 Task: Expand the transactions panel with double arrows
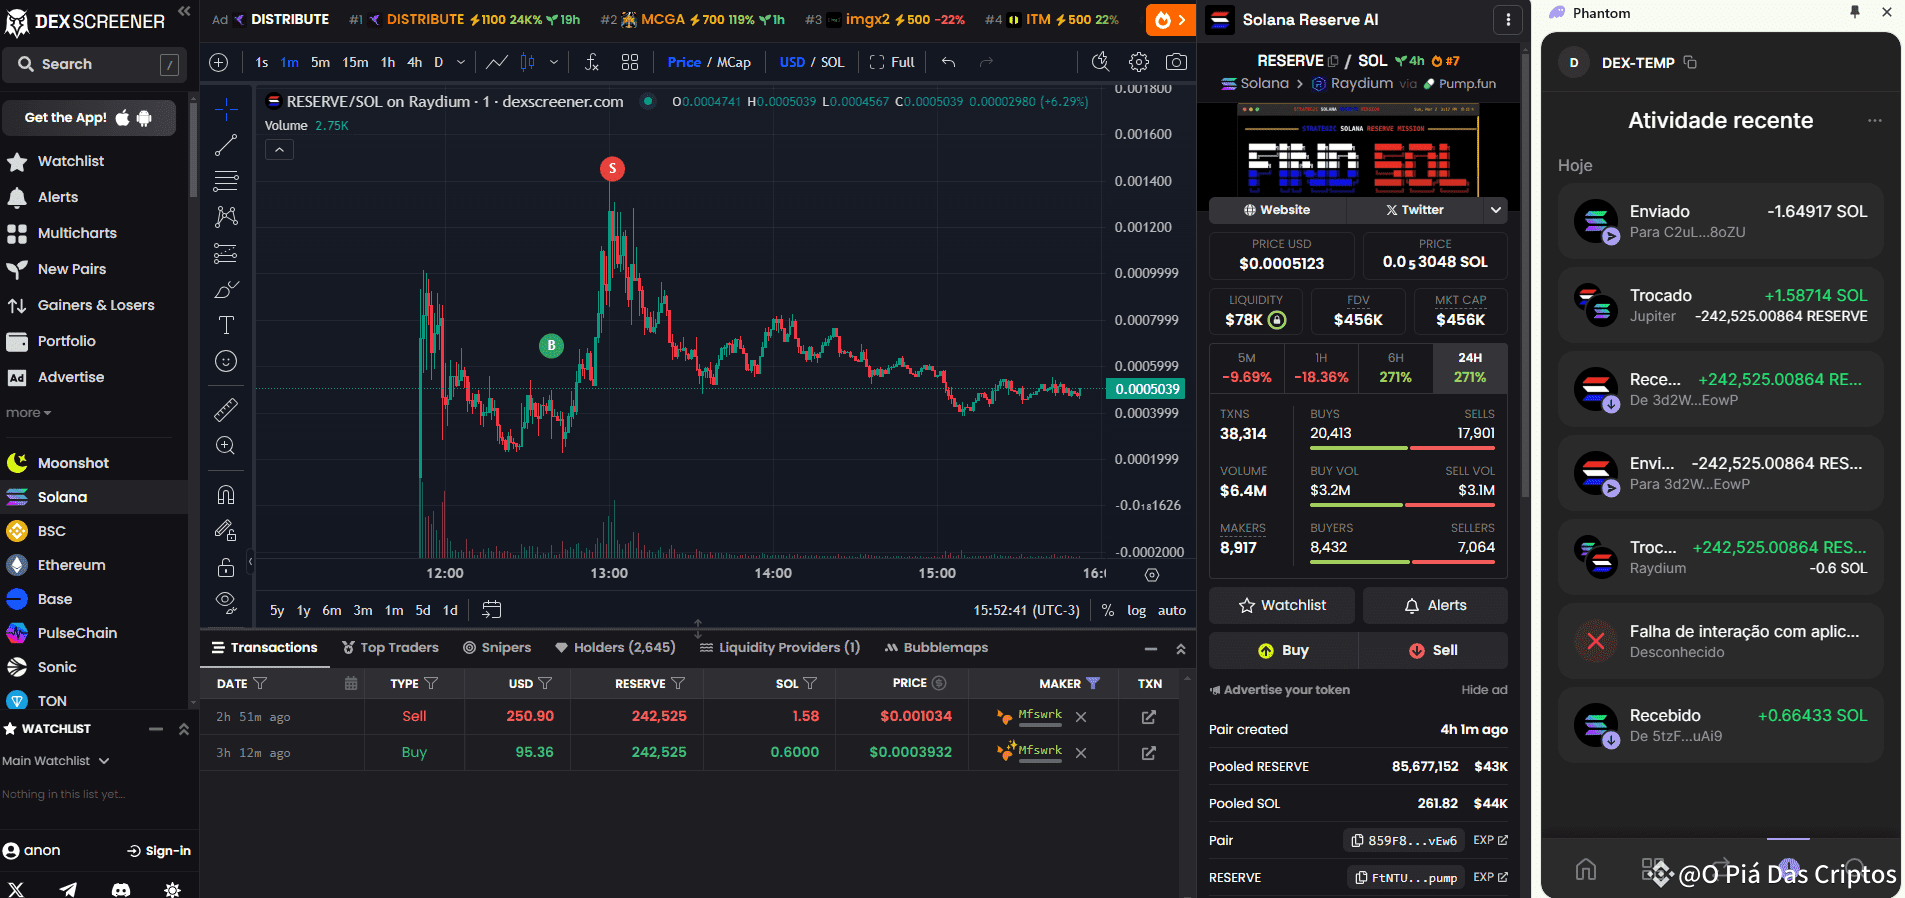point(1181,649)
